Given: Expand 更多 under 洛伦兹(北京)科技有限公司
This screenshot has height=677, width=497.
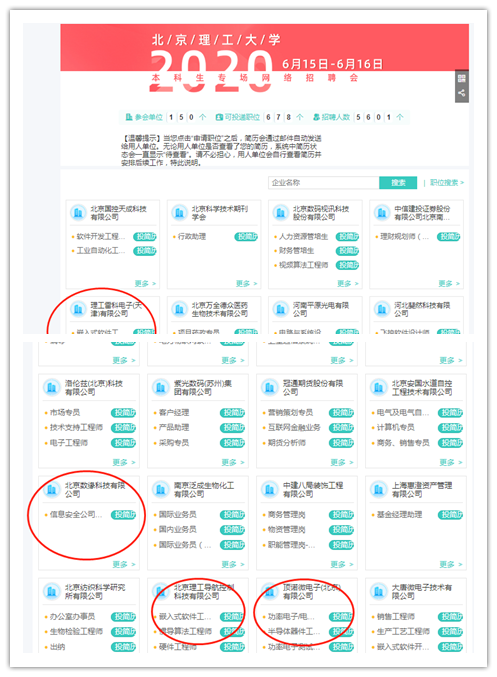Looking at the screenshot, I should (x=124, y=462).
